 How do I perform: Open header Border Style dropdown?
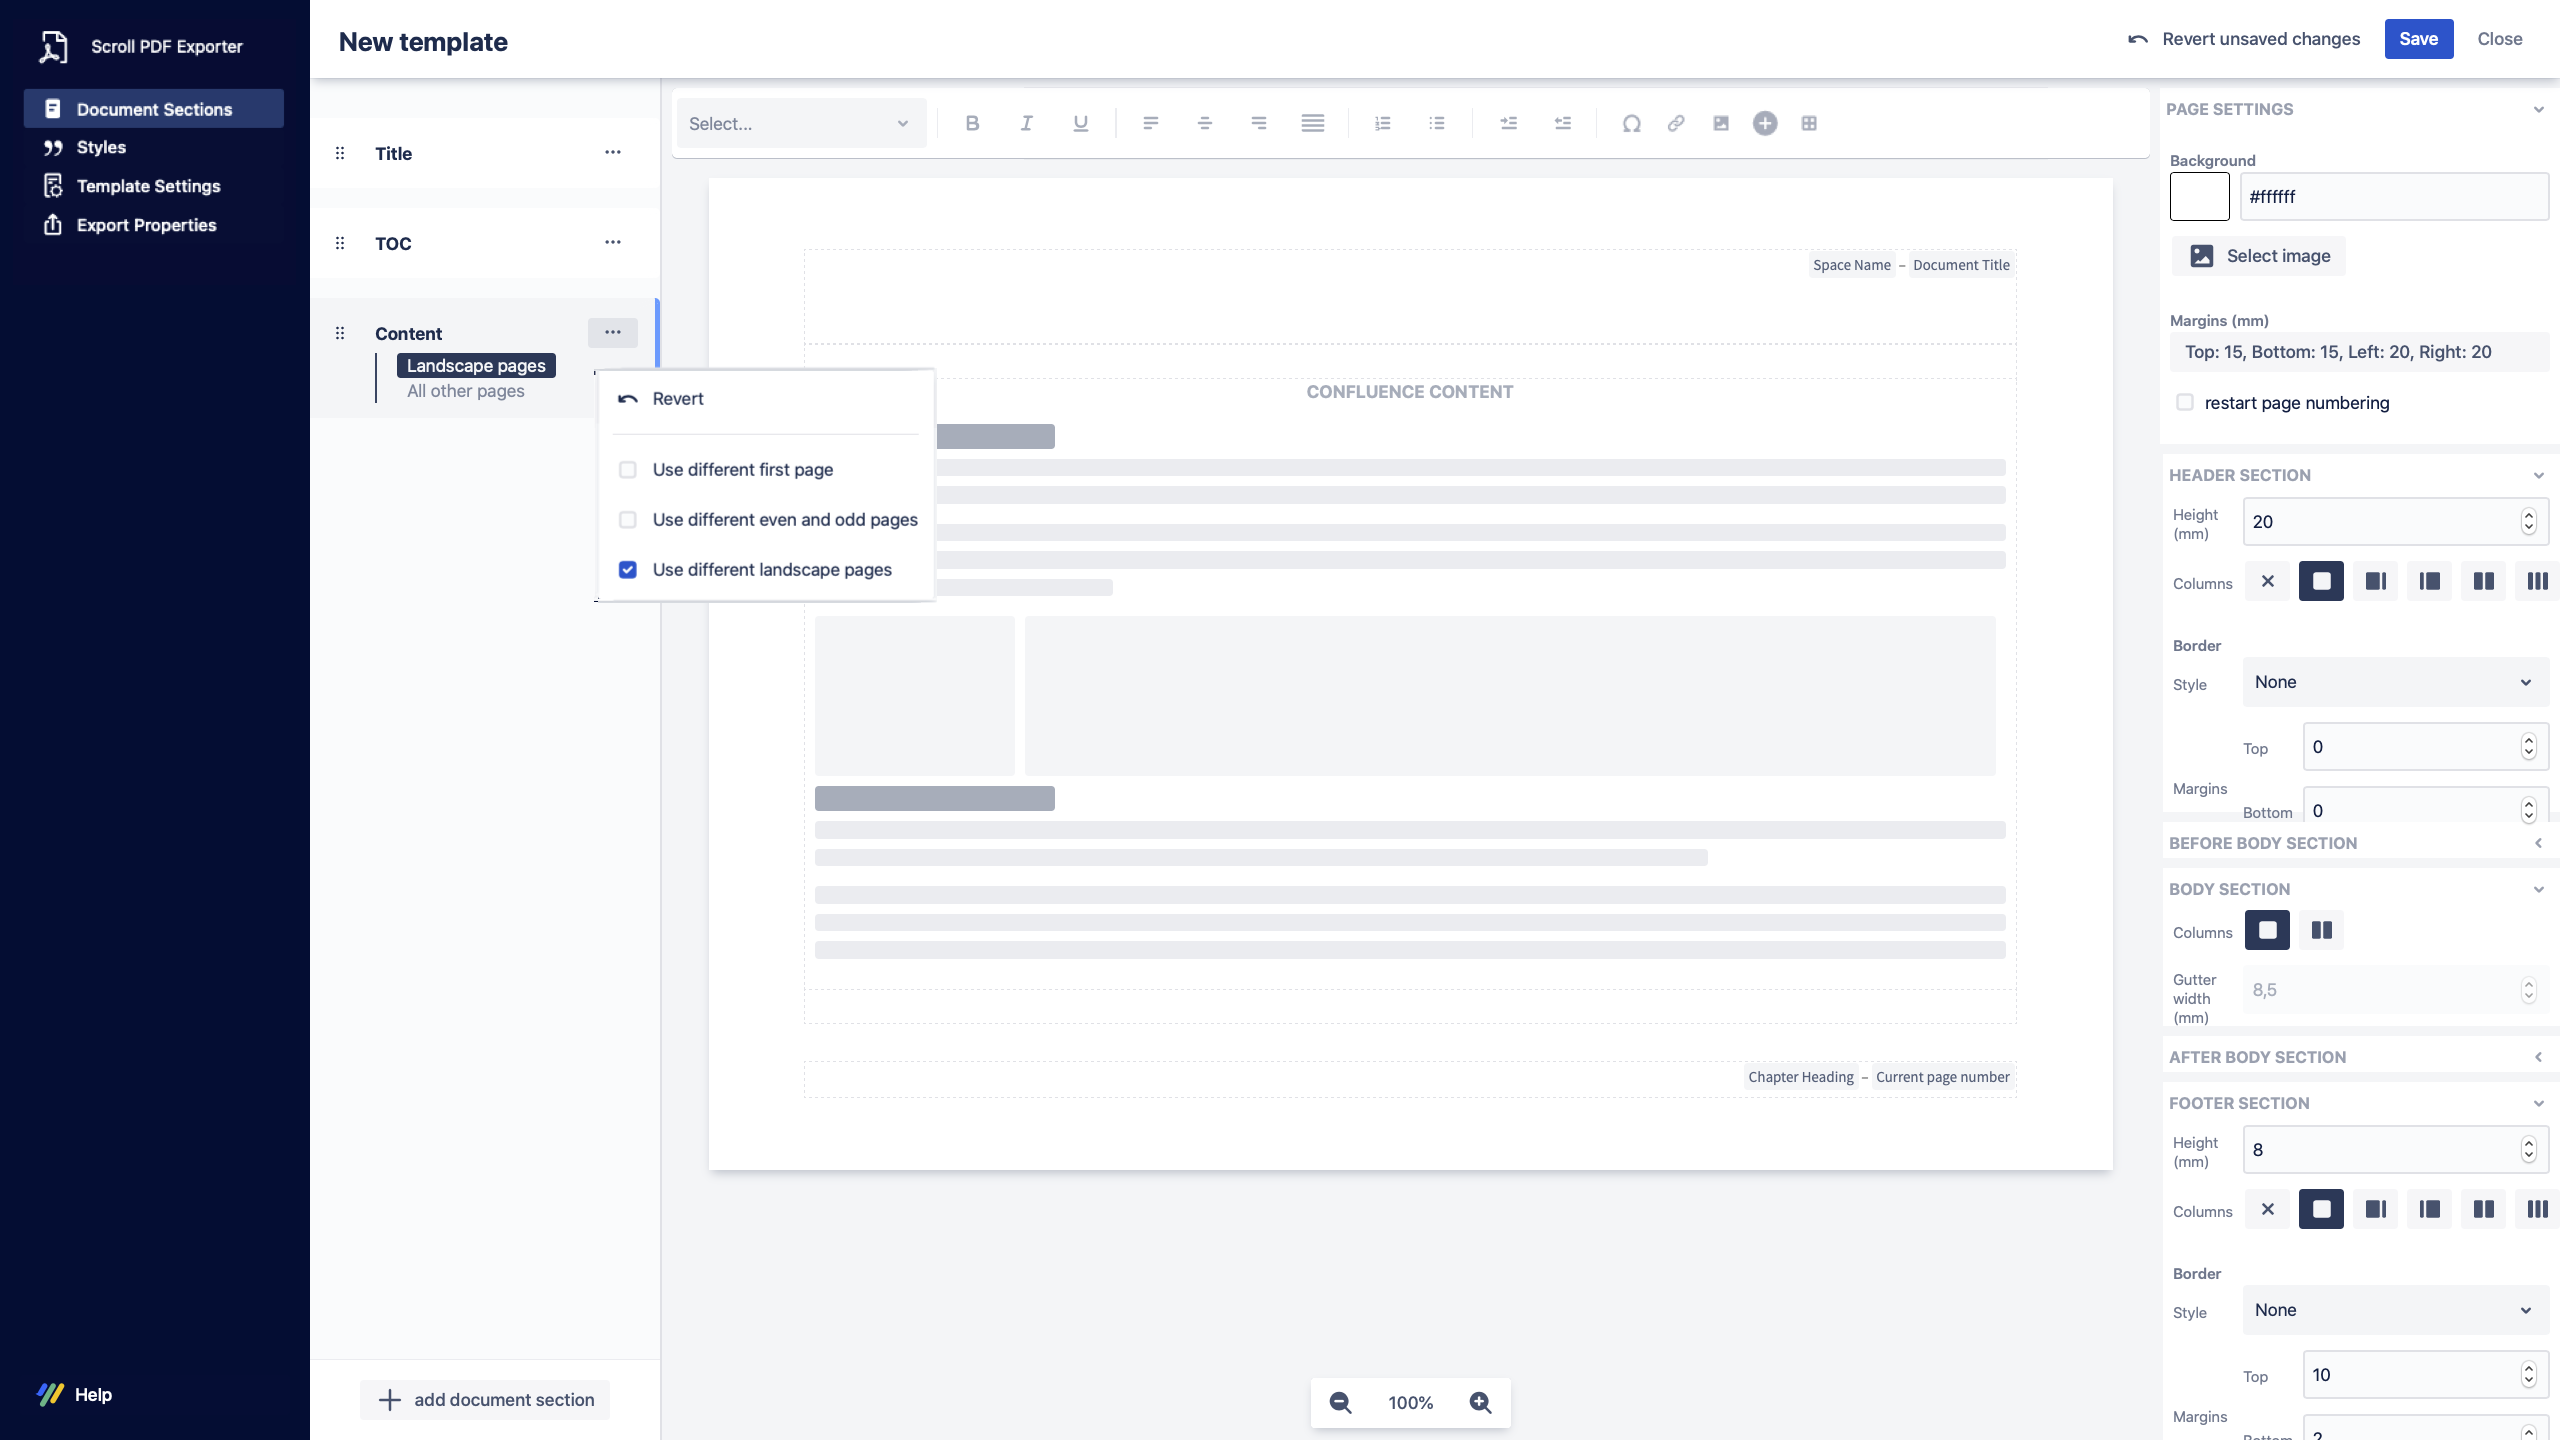(2394, 682)
